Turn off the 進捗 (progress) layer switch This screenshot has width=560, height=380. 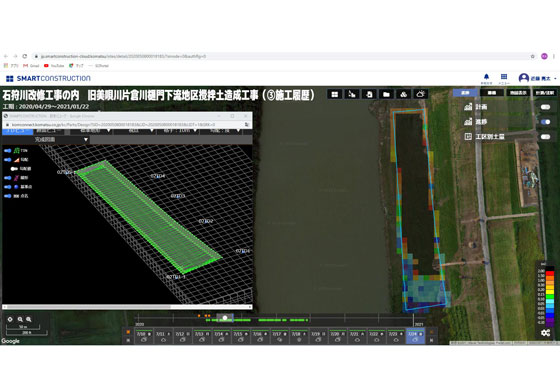click(545, 122)
